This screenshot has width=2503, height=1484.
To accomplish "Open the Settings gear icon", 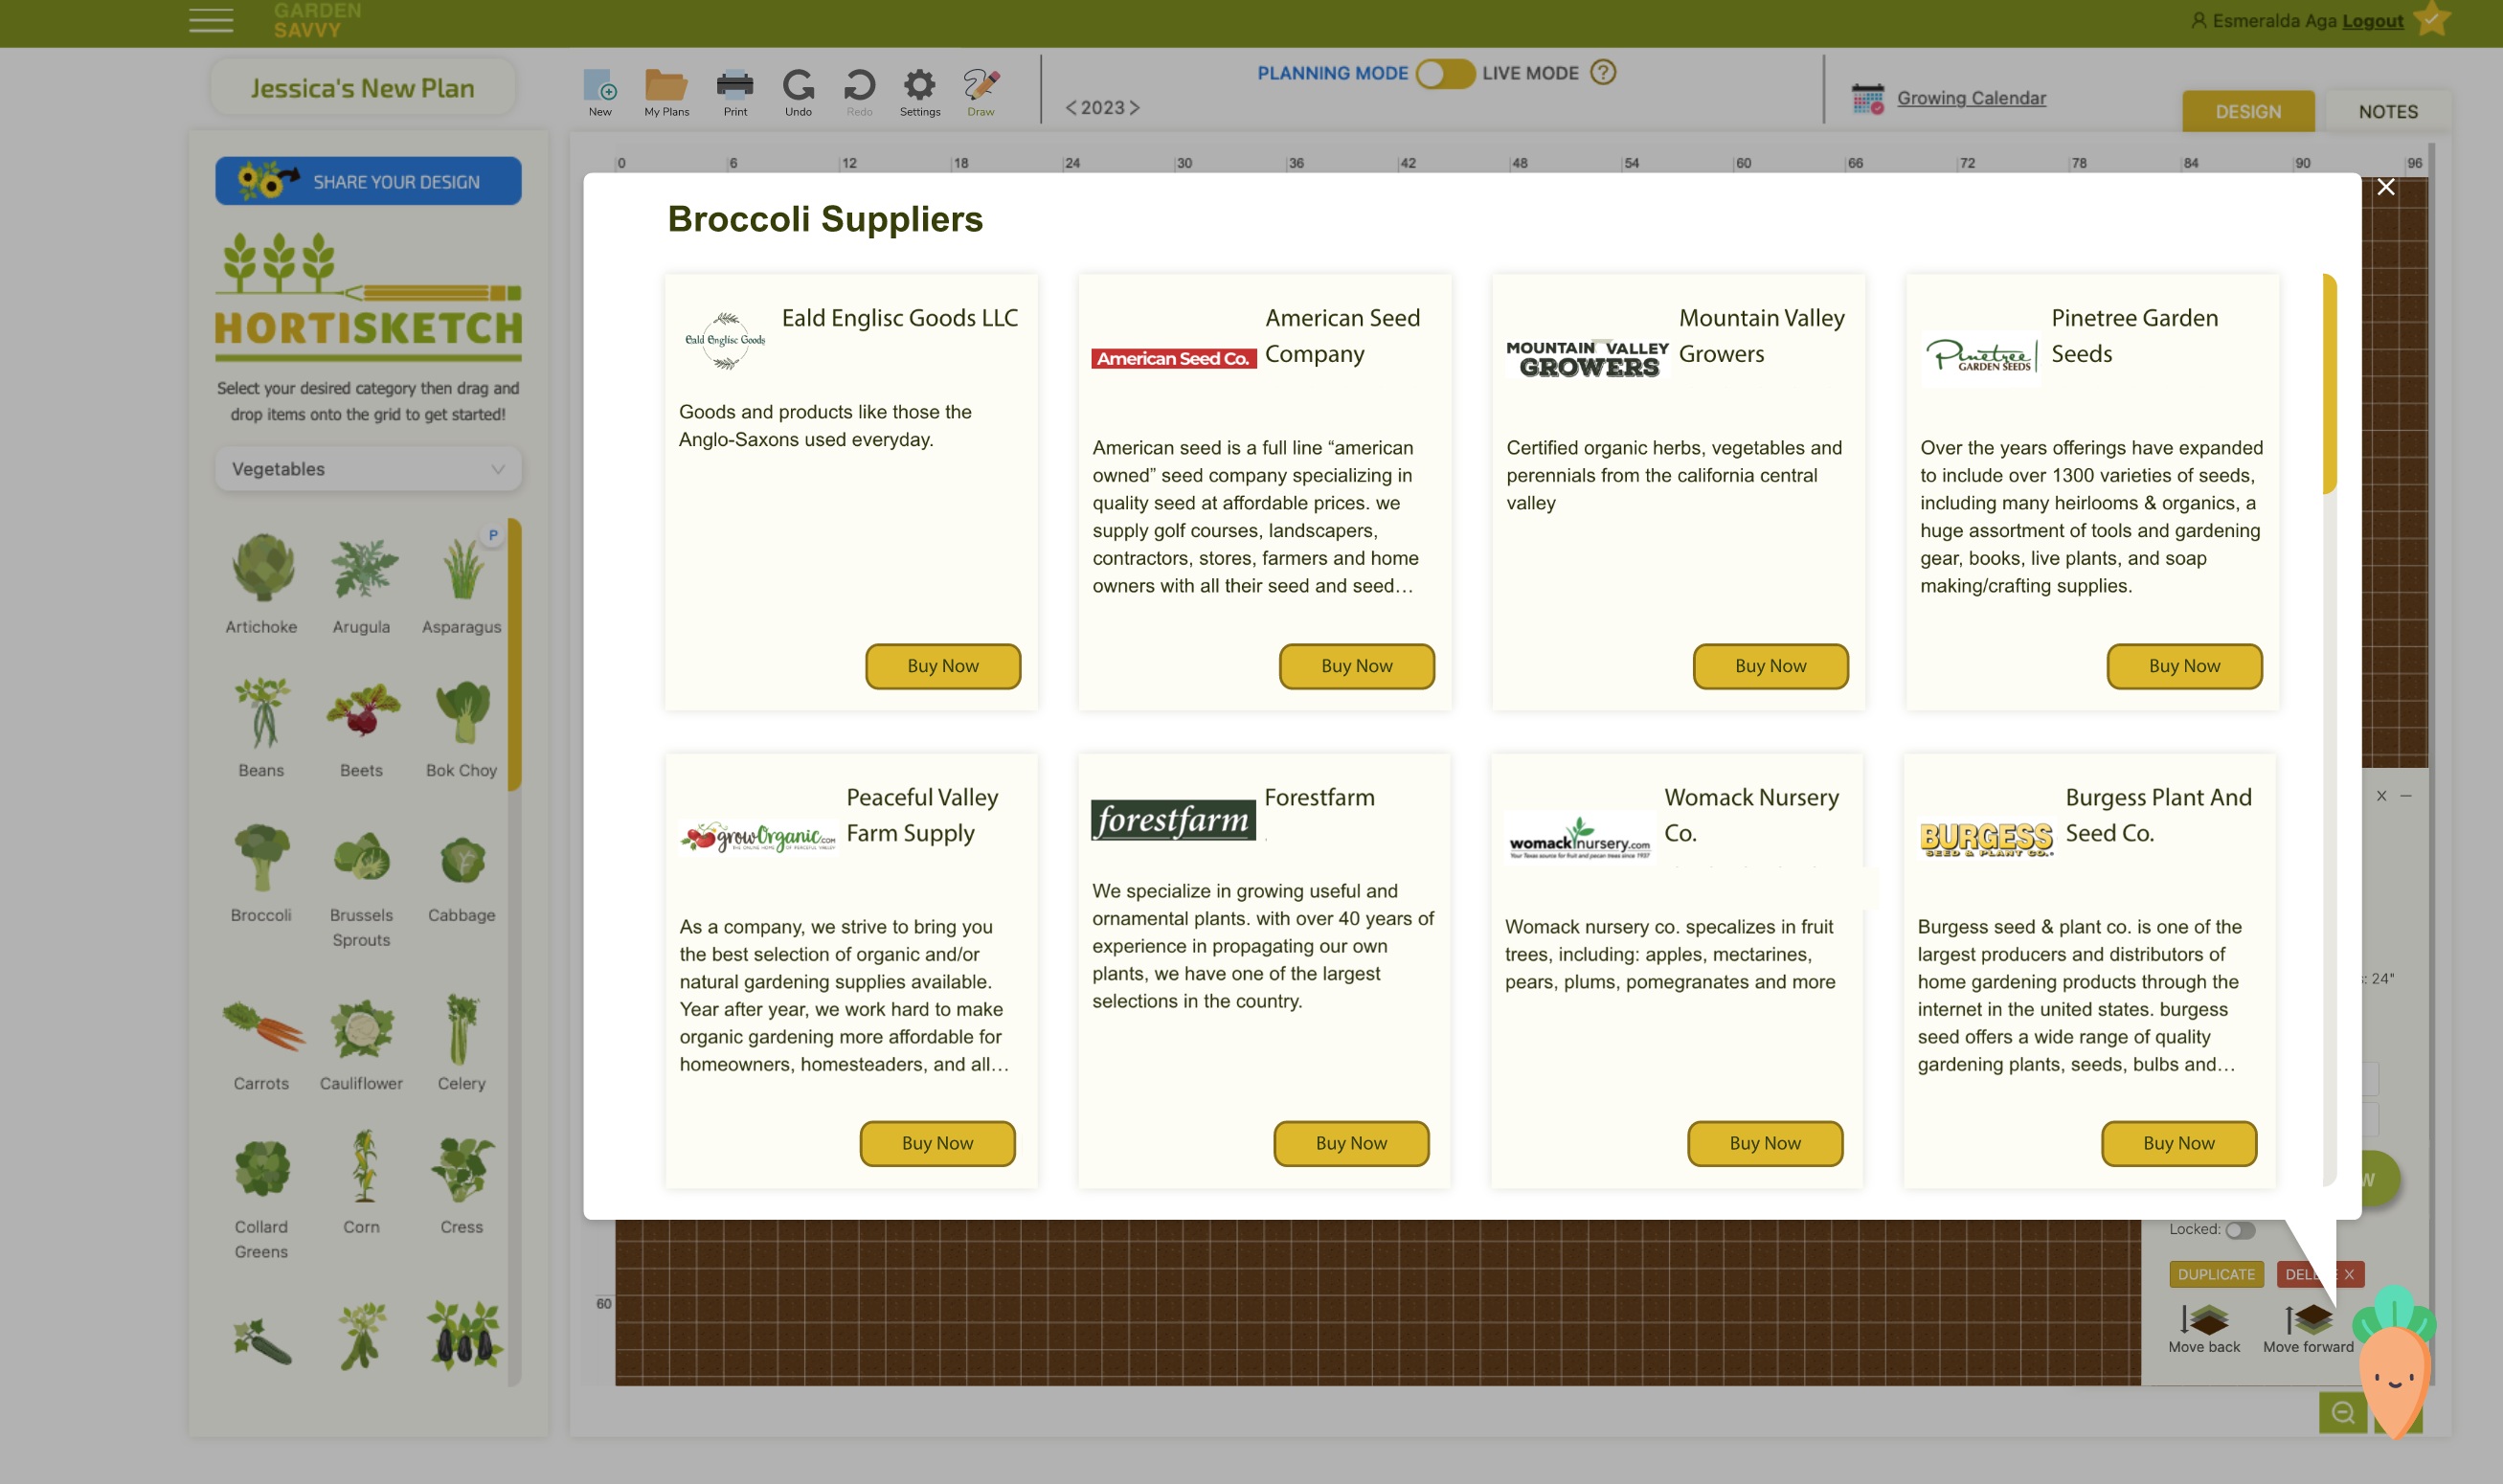I will pyautogui.click(x=920, y=85).
